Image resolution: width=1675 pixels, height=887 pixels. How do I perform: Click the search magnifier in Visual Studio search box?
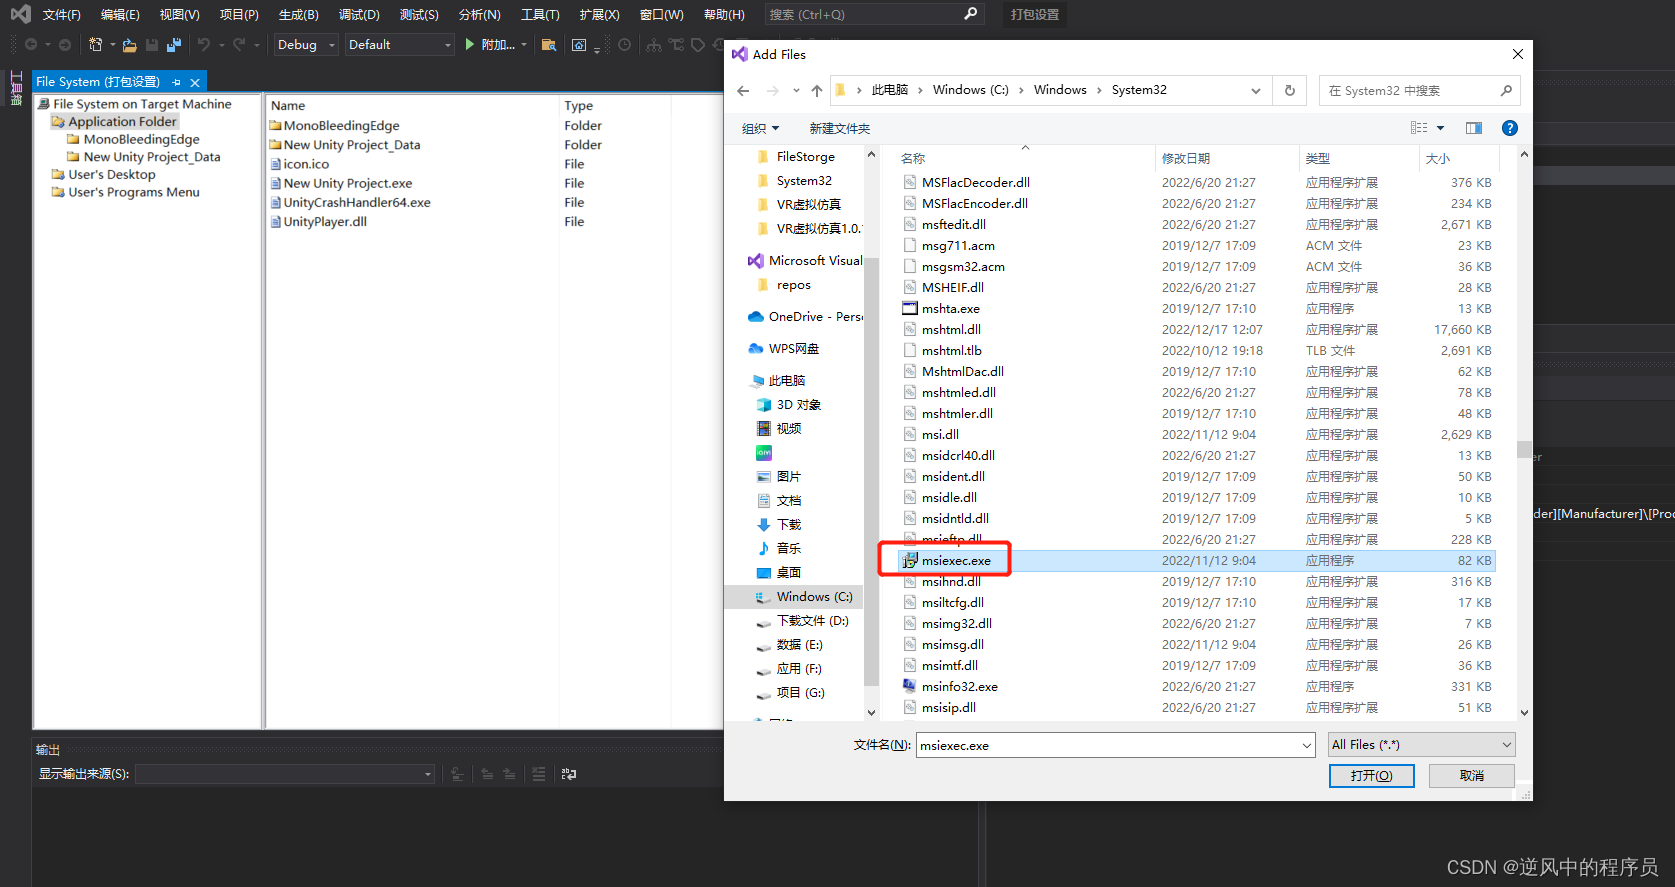click(x=970, y=14)
